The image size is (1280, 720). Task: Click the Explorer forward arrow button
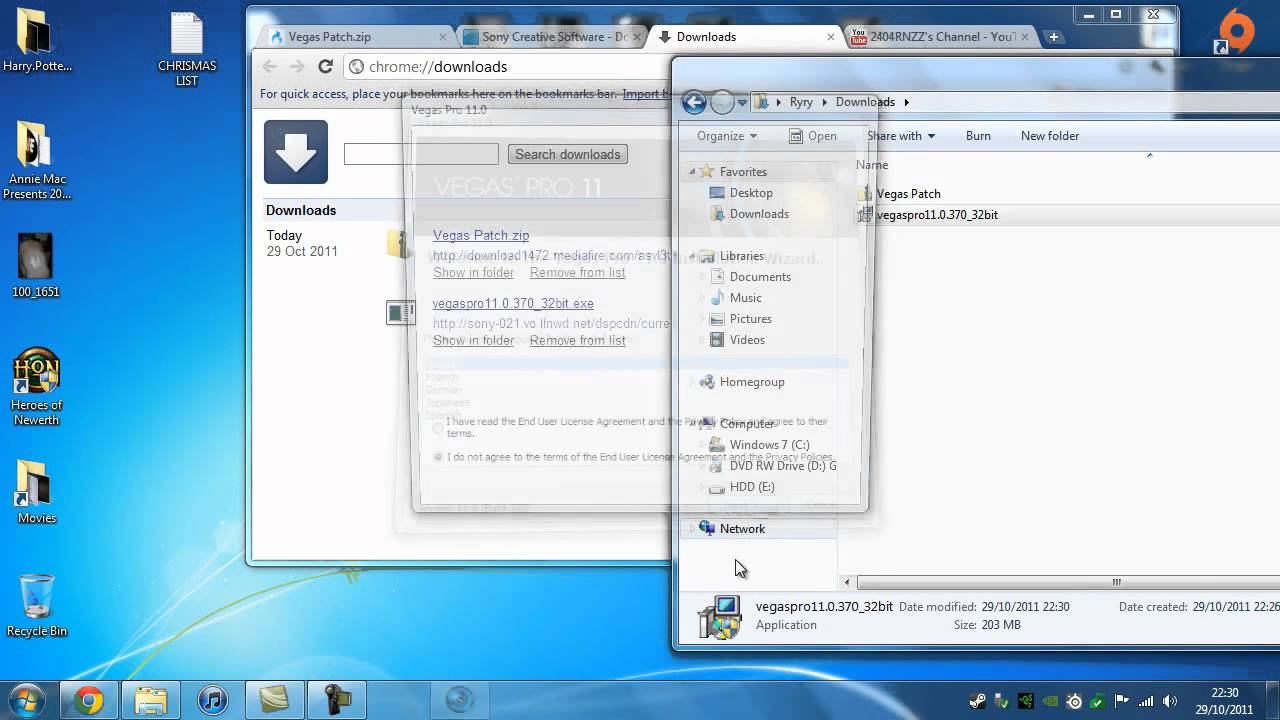[x=722, y=102]
